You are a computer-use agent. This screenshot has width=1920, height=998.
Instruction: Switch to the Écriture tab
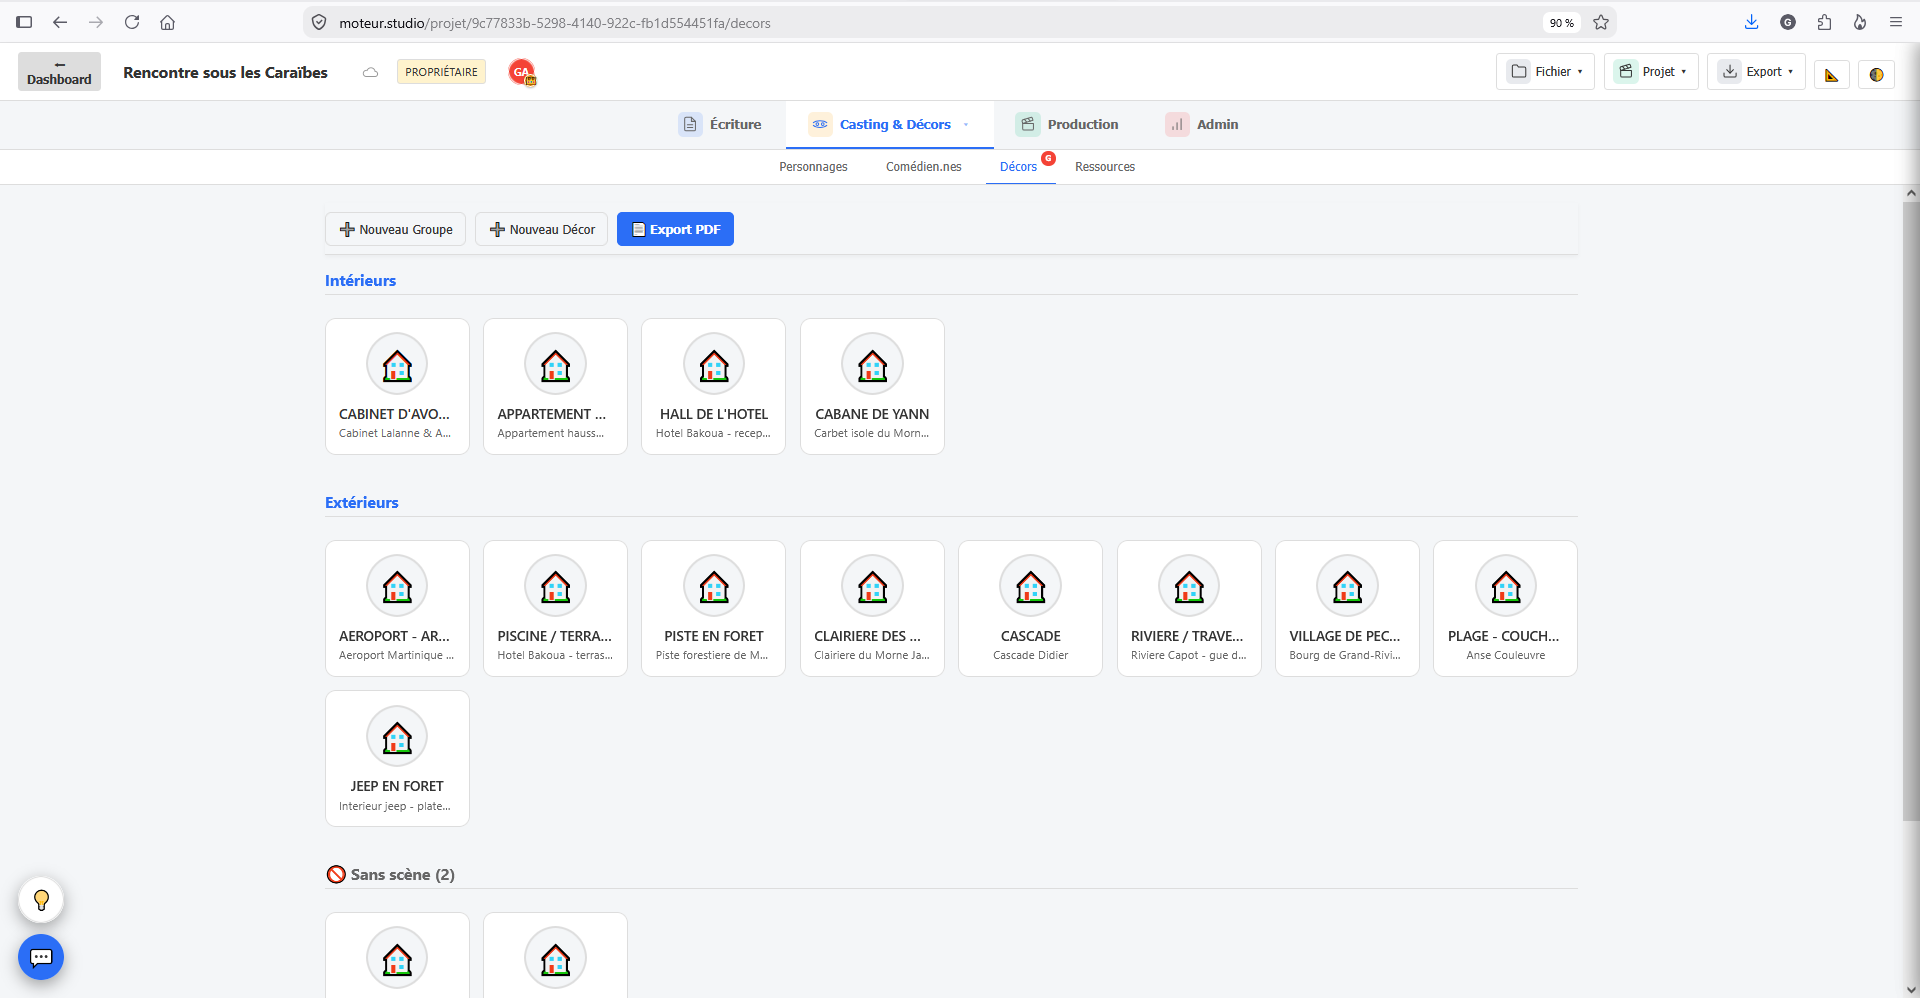tap(720, 125)
